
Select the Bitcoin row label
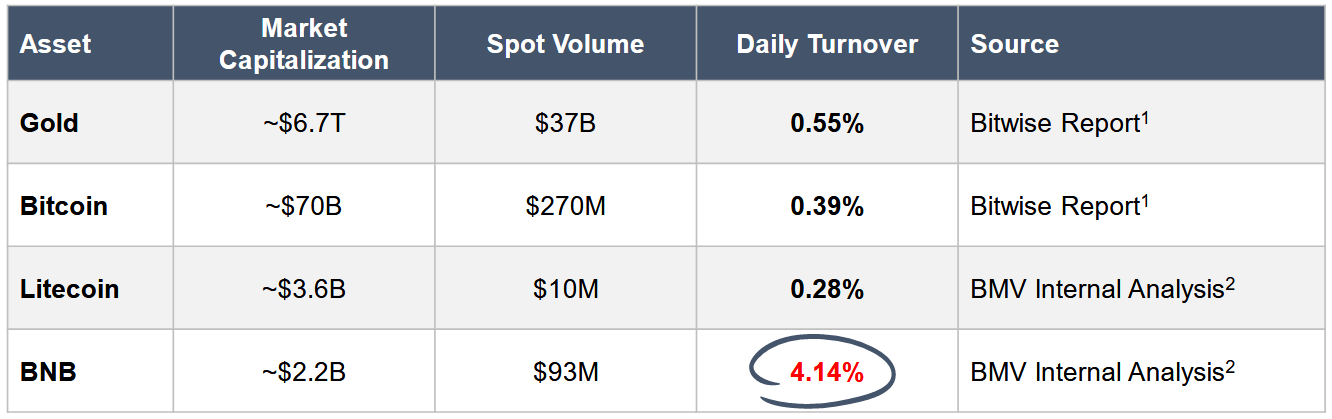point(64,206)
